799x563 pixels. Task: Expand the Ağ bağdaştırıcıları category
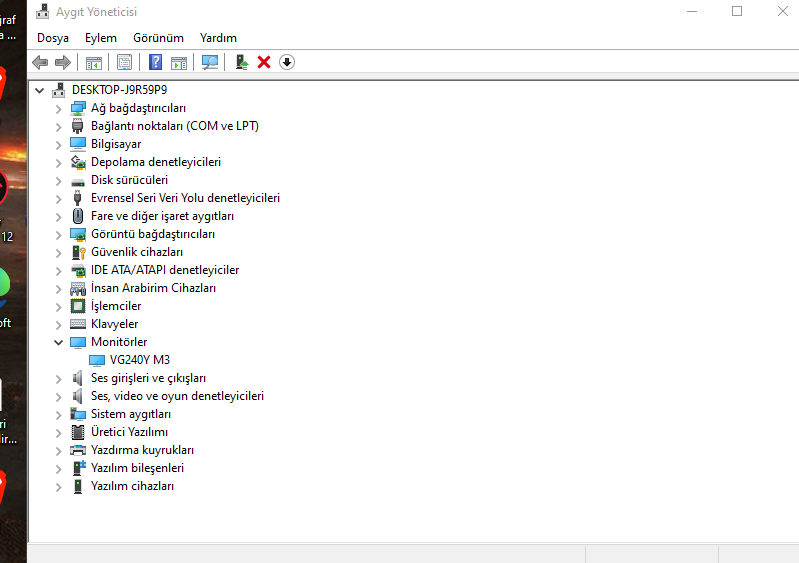(x=59, y=109)
